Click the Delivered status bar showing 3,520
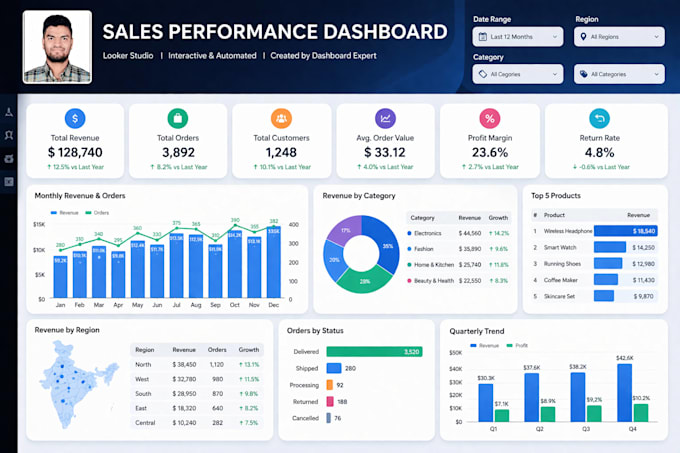This screenshot has height=453, width=680. [x=374, y=352]
